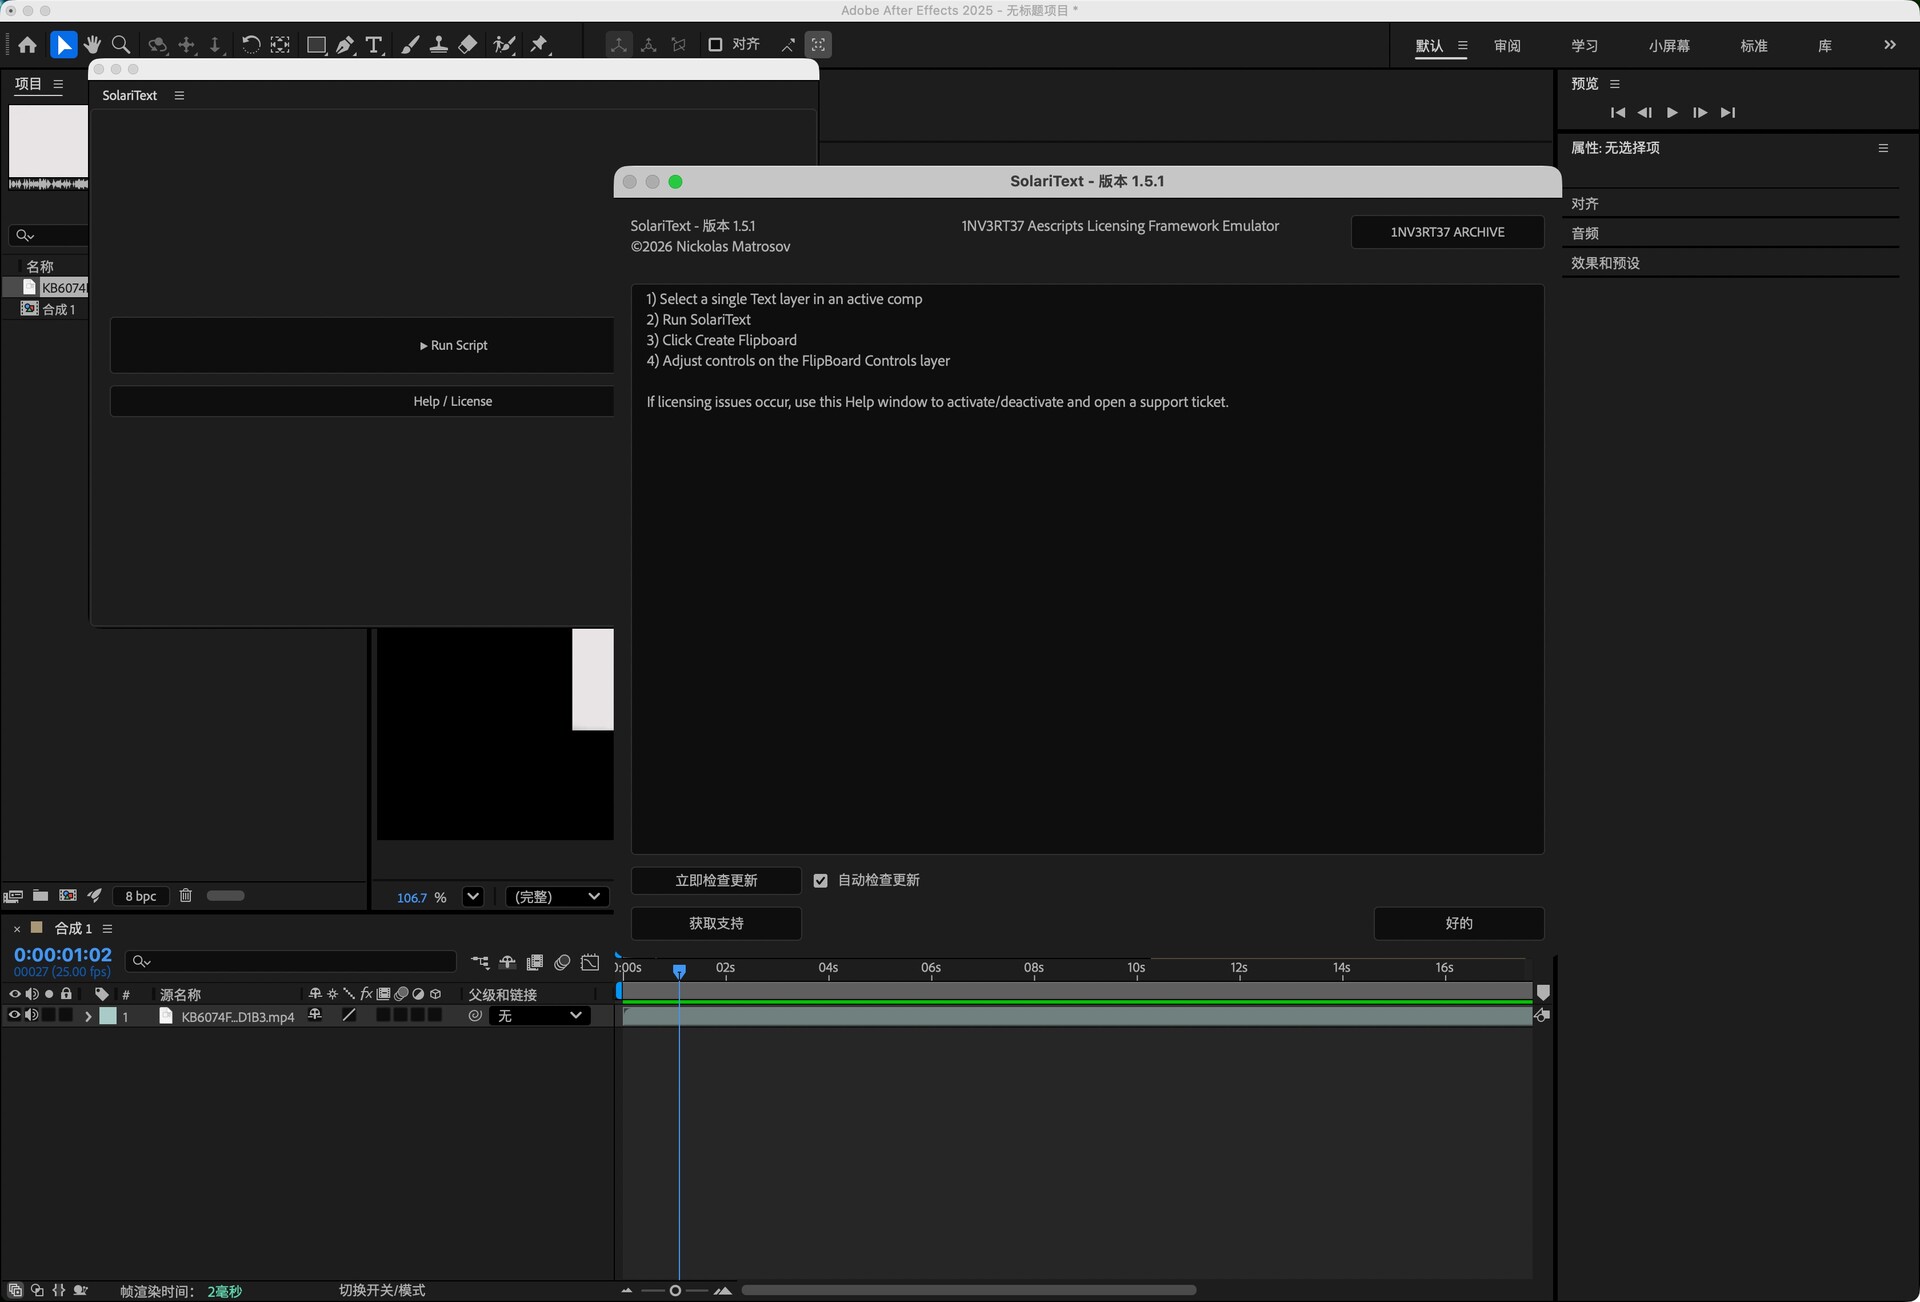Select the Puppet Pin tool
Viewport: 1920px width, 1302px height.
click(x=539, y=45)
